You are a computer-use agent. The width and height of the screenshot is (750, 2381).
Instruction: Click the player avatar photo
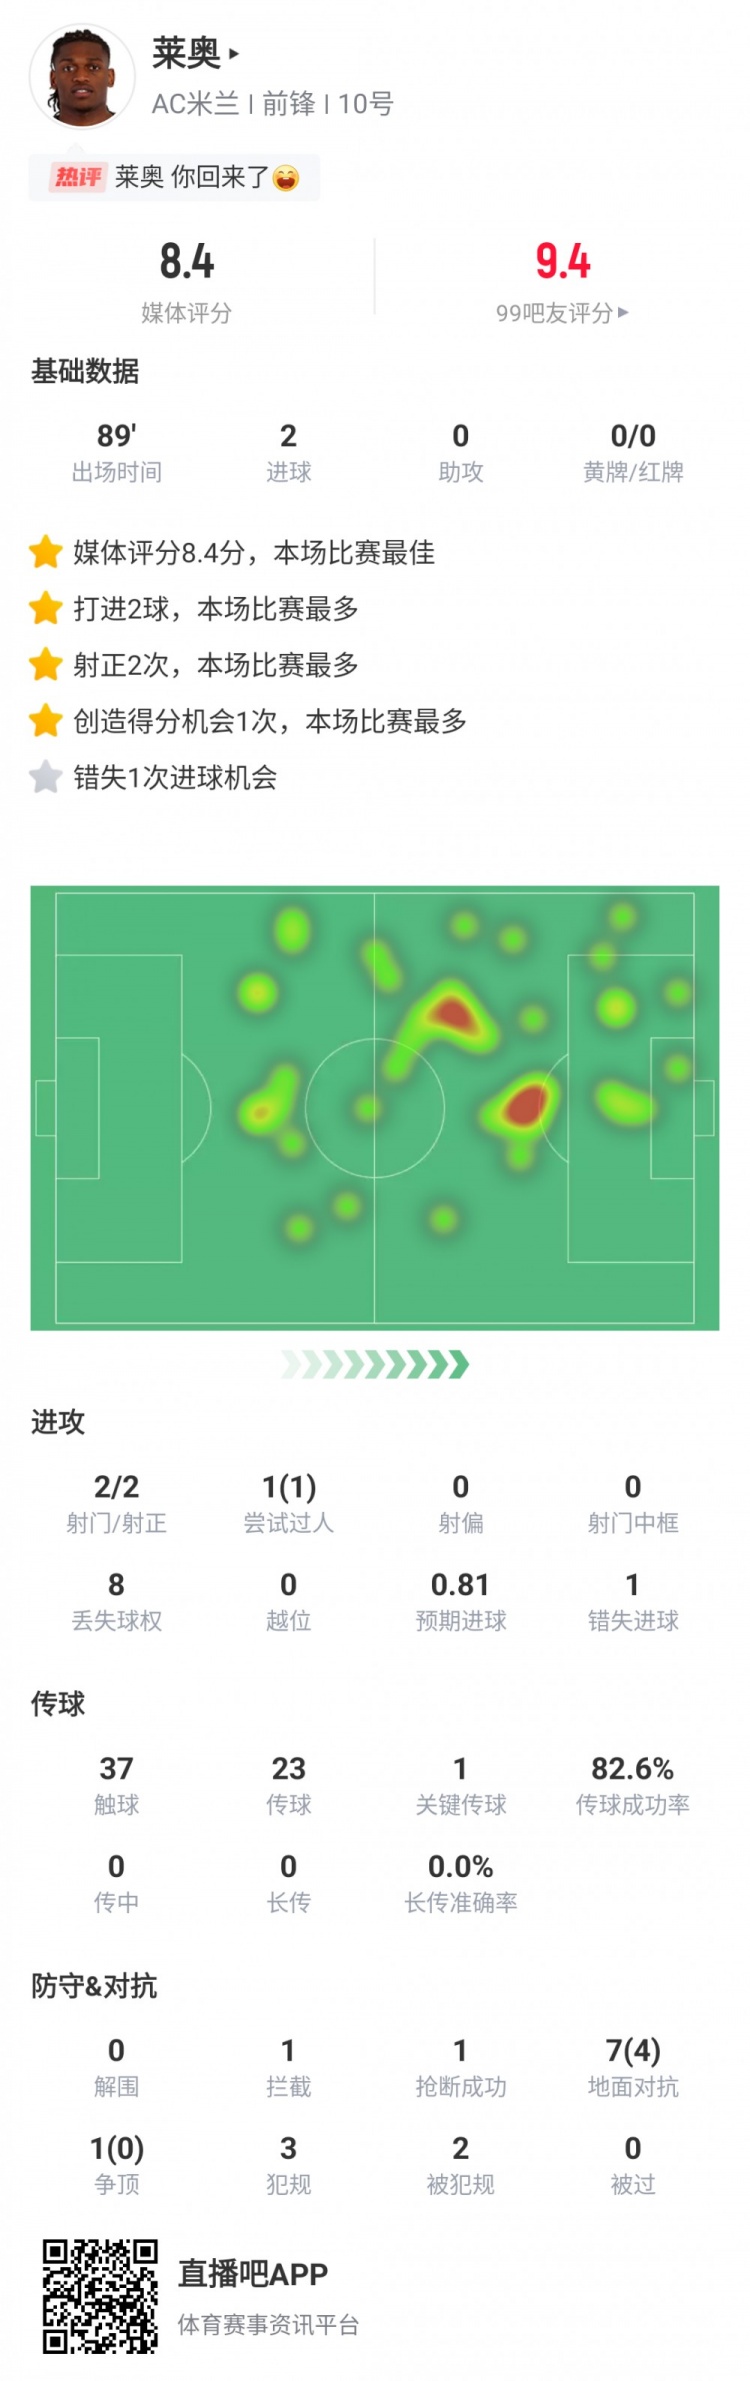[x=82, y=77]
